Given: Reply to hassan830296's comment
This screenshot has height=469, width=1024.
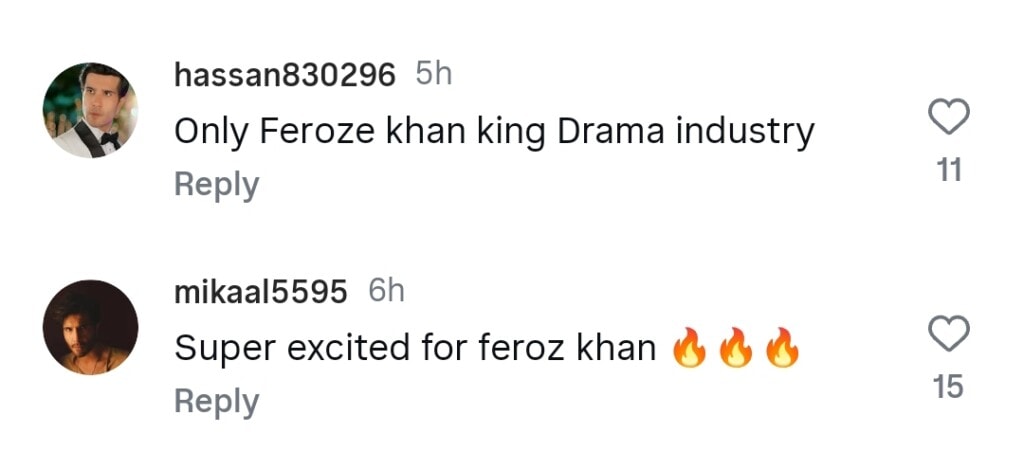Looking at the screenshot, I should (x=216, y=185).
